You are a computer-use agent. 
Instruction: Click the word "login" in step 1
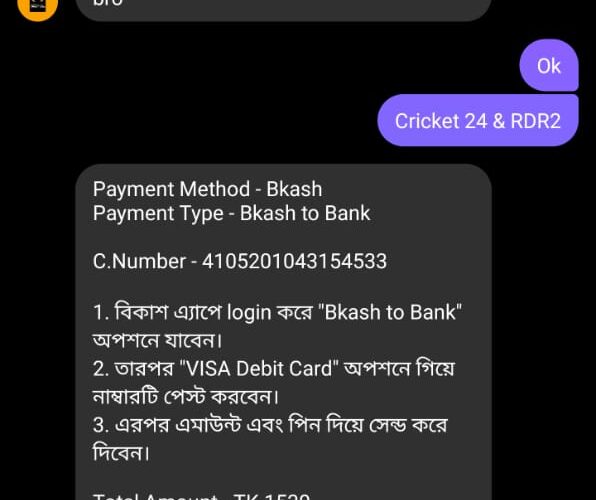click(x=249, y=313)
